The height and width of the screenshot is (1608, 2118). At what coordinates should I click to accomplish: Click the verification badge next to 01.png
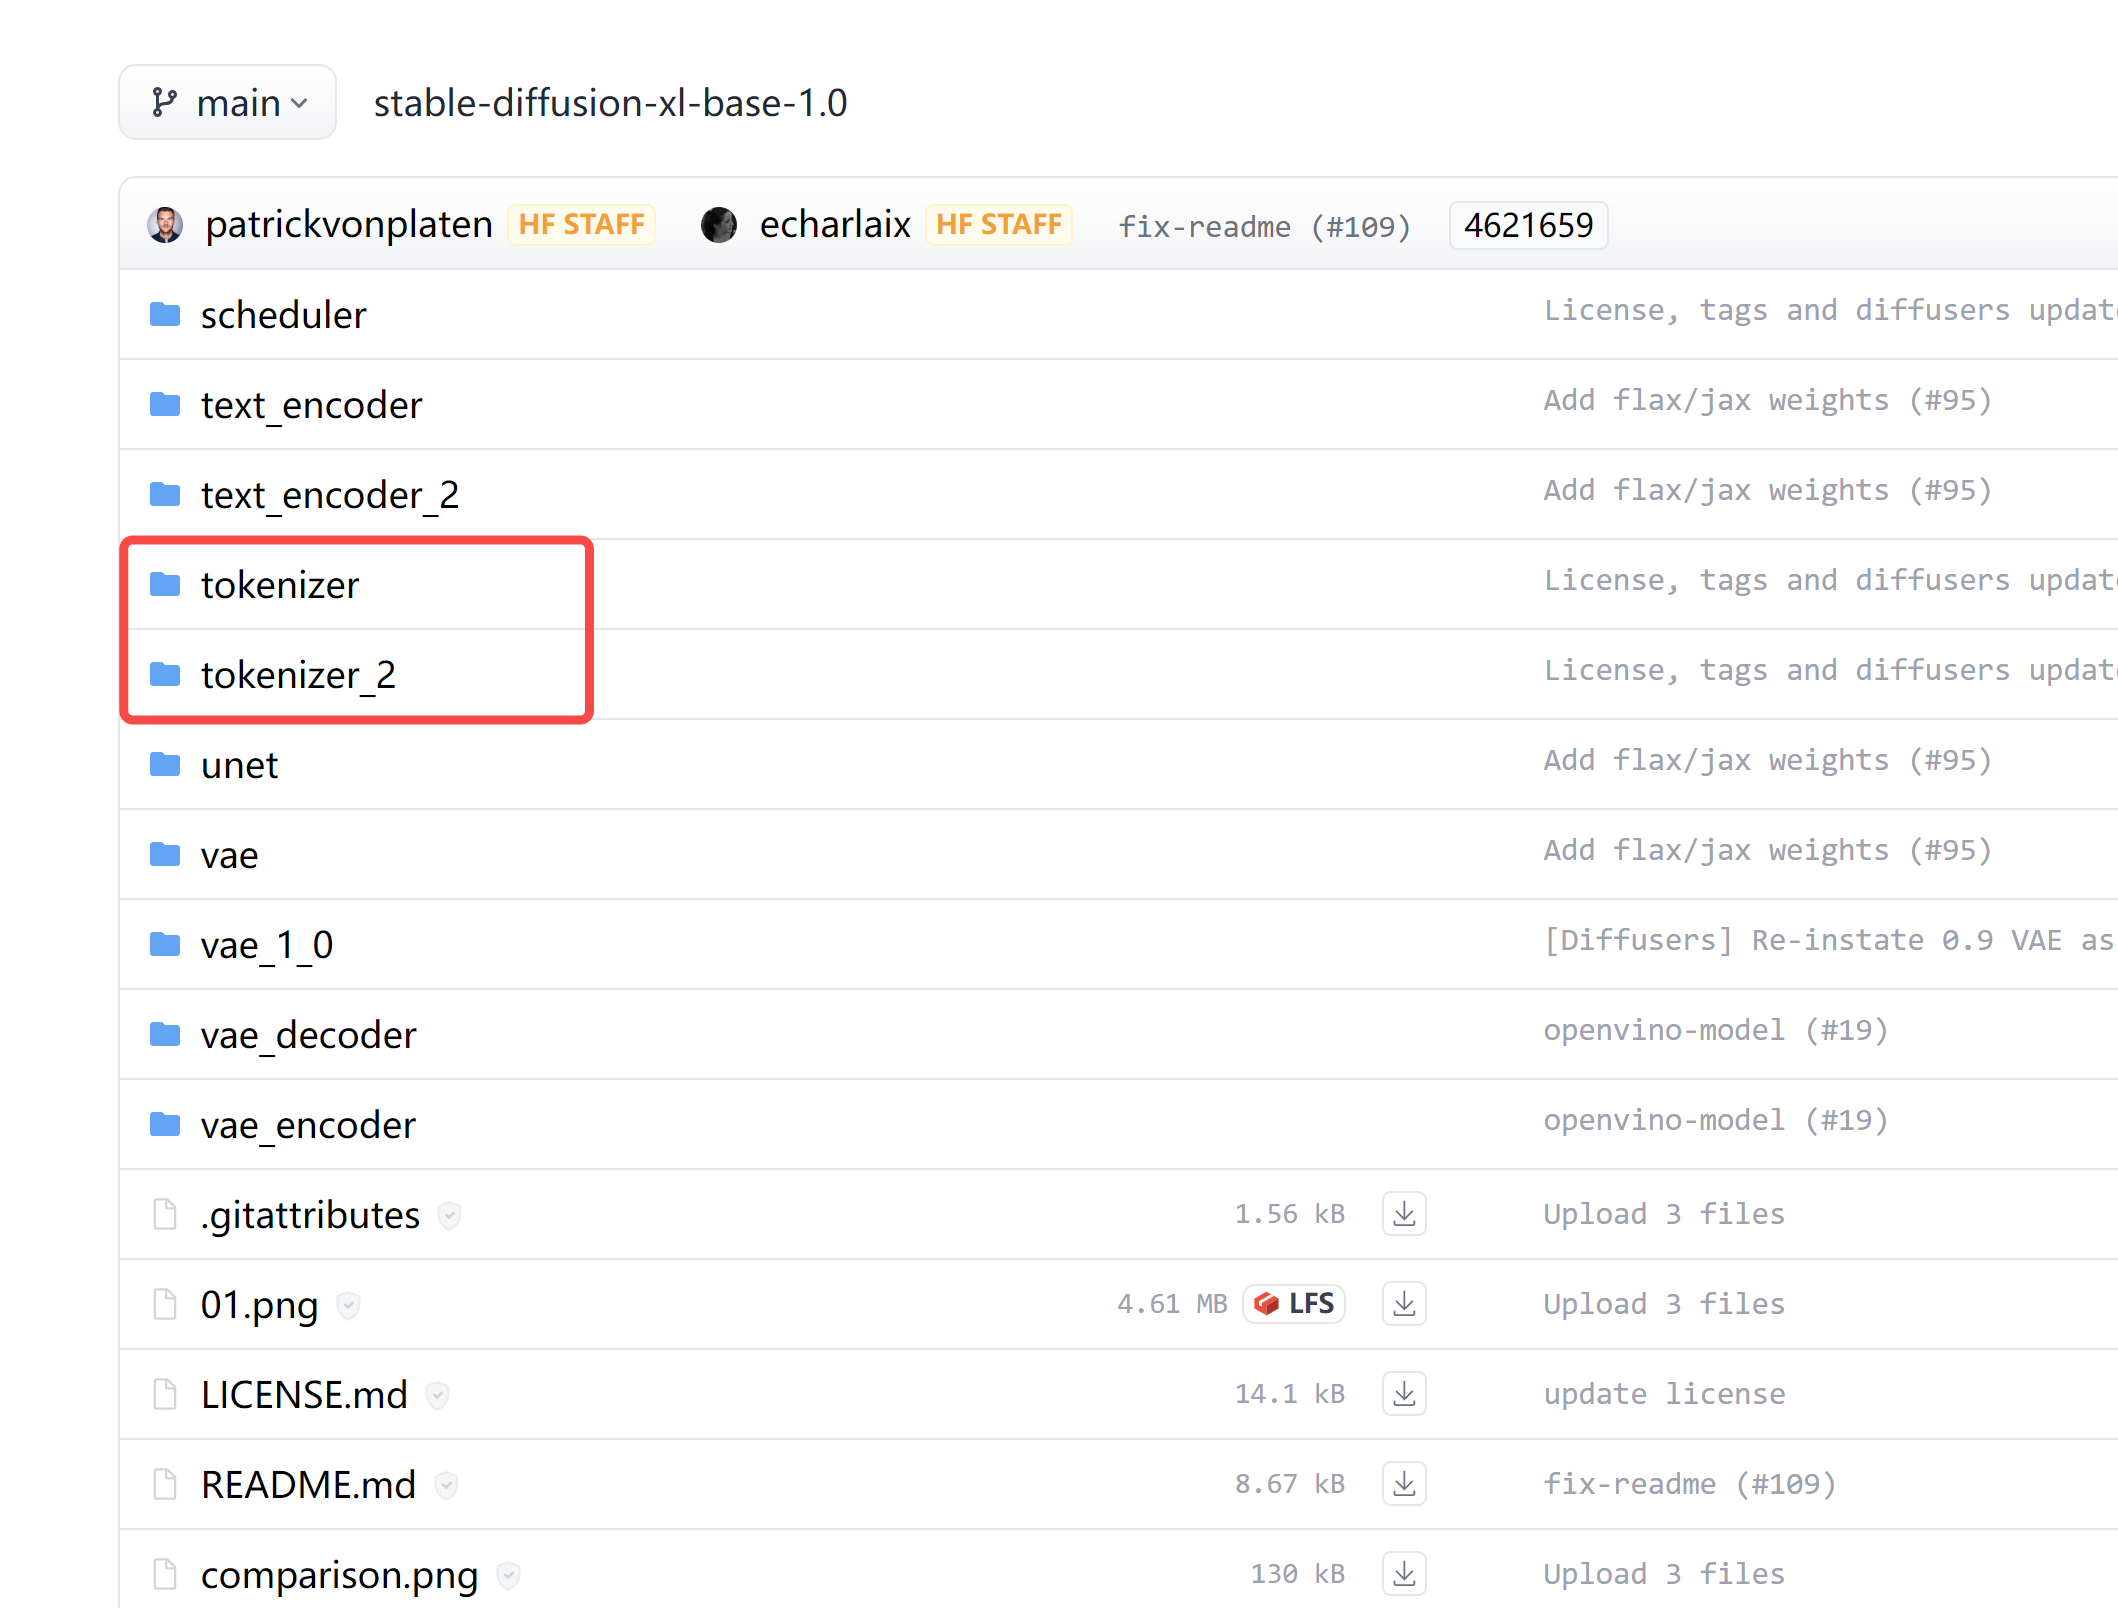point(348,1306)
